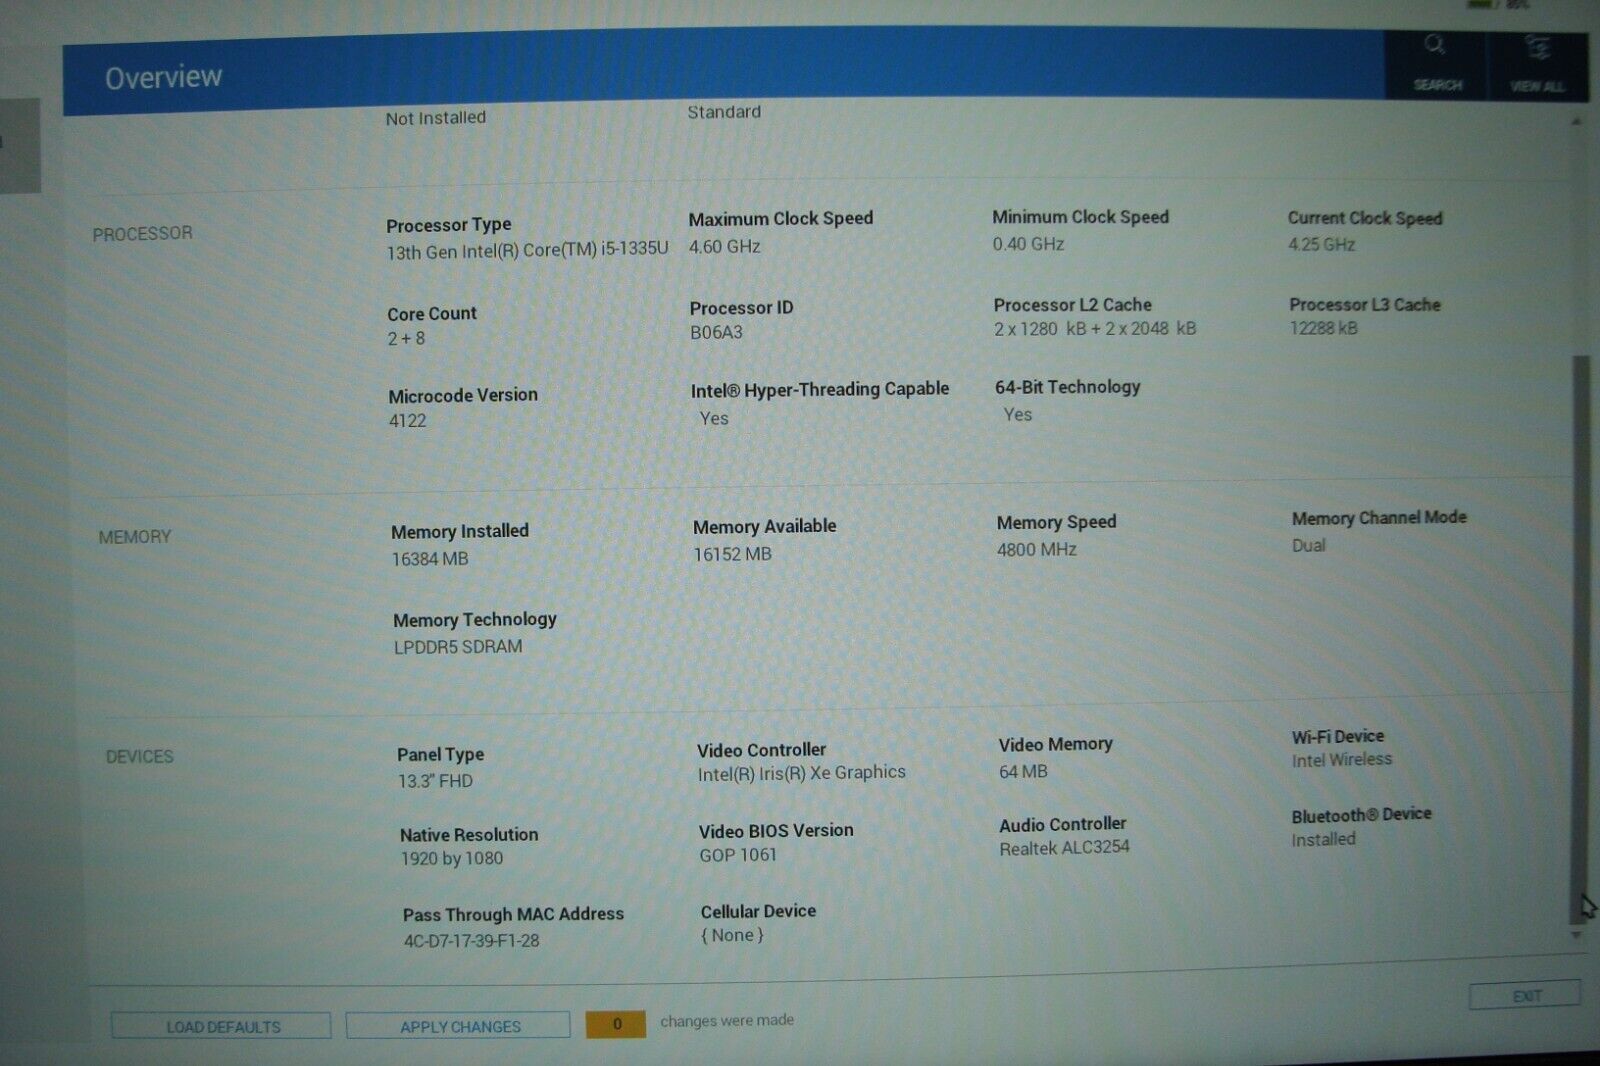Click the Load Defaults button
The image size is (1600, 1066).
point(221,1026)
